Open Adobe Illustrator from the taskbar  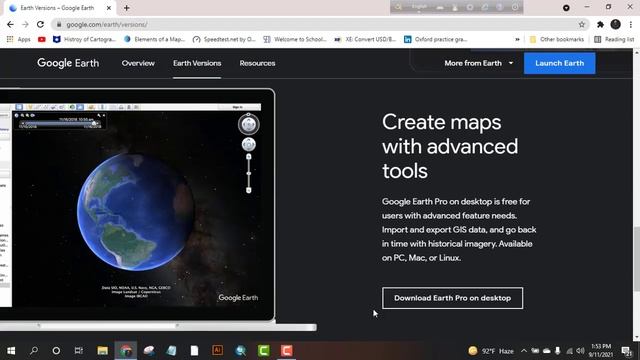pos(218,350)
